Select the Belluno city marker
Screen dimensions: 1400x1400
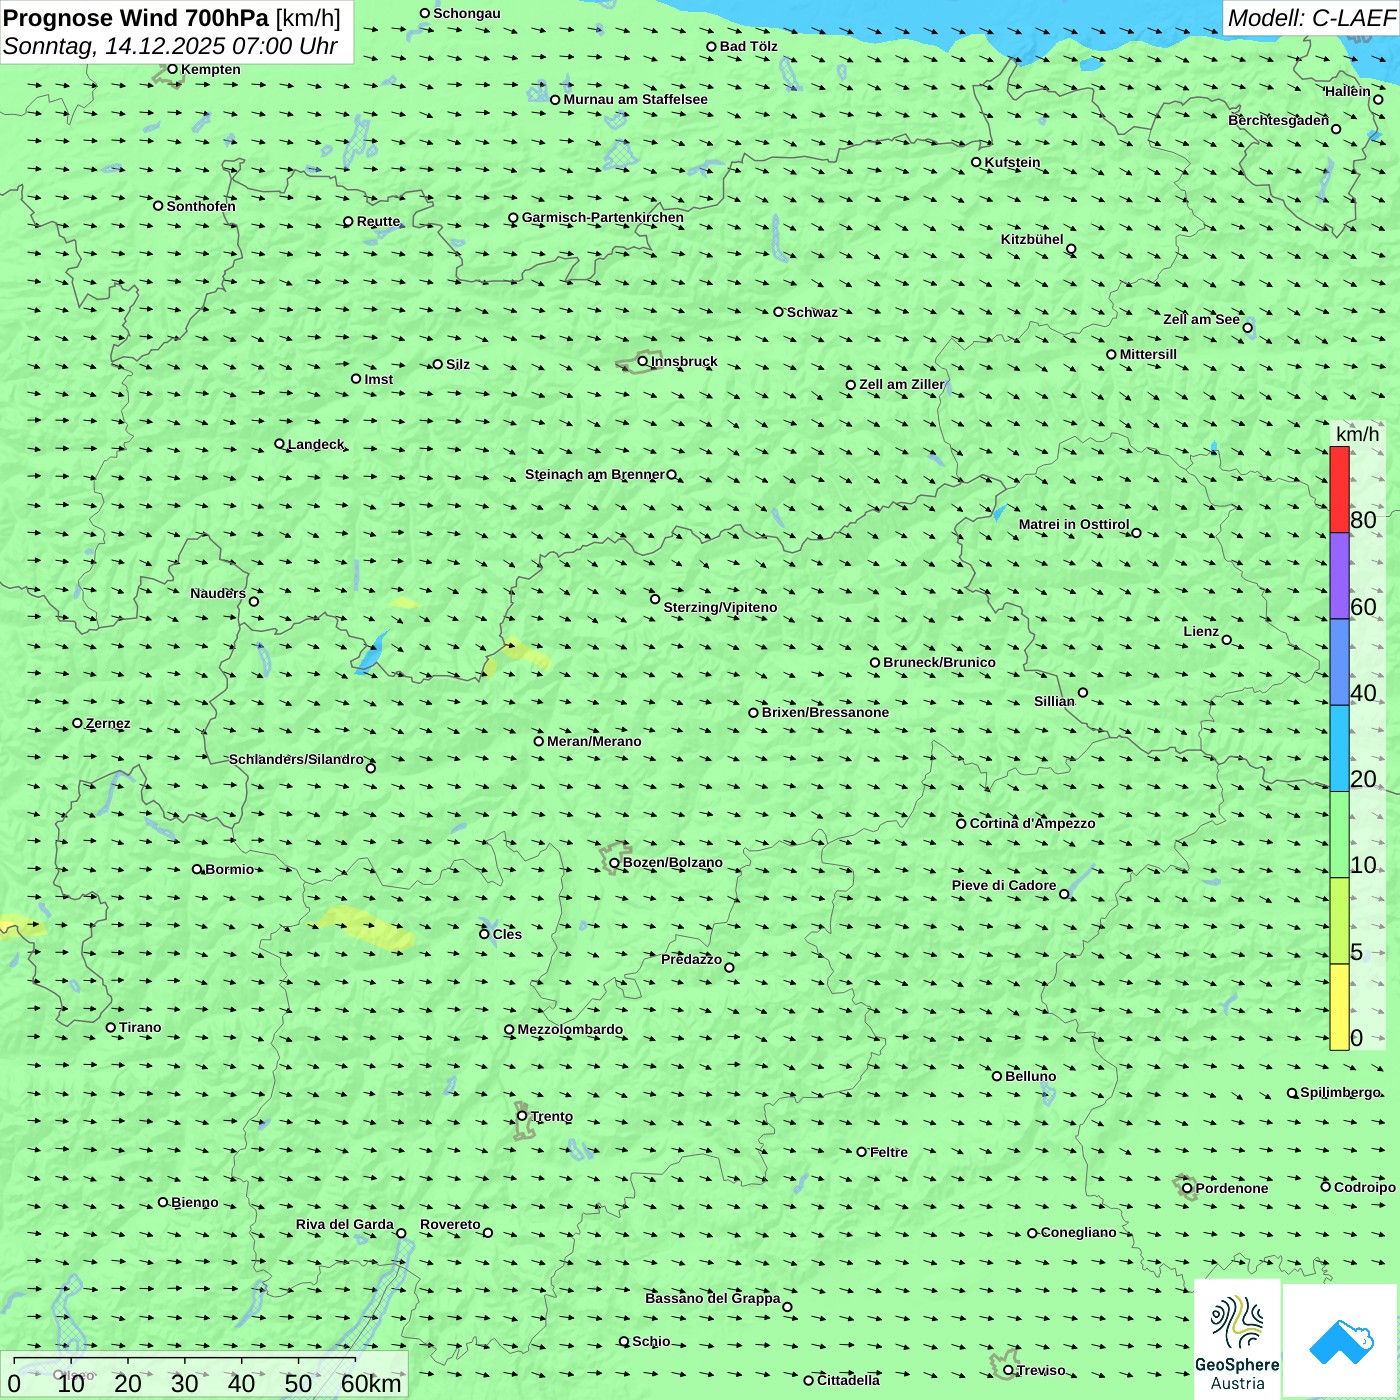997,1076
